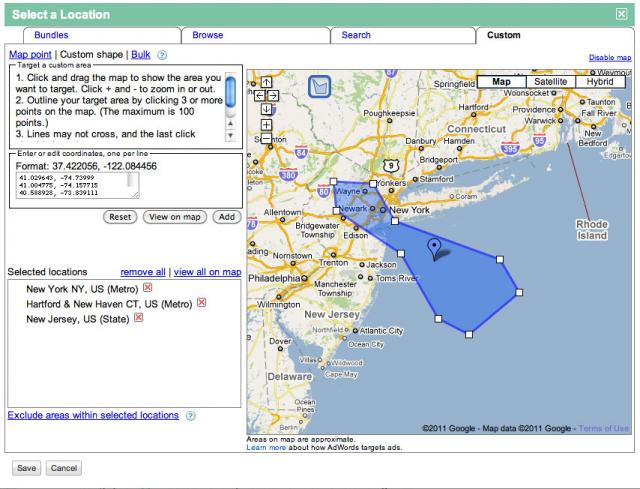Close the Select a Location dialog
Viewport: 640px width, 489px height.
tap(621, 14)
